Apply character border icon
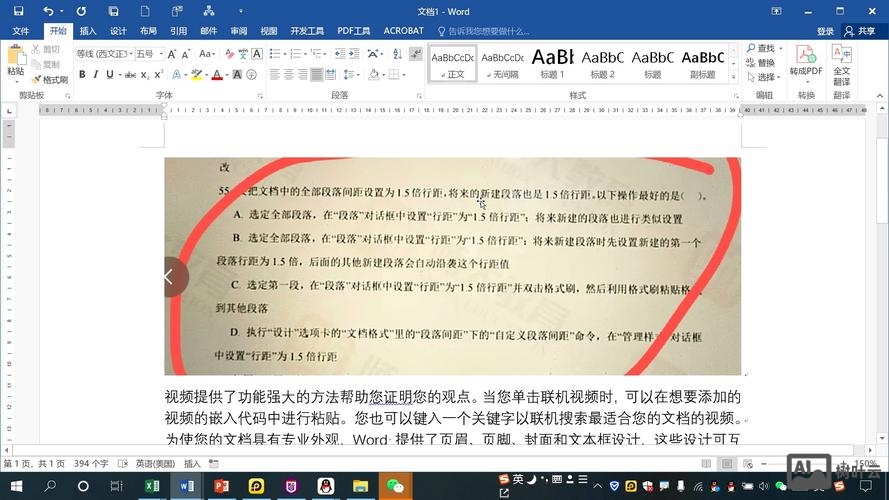Screen dimensions: 889x500 click(x=257, y=54)
